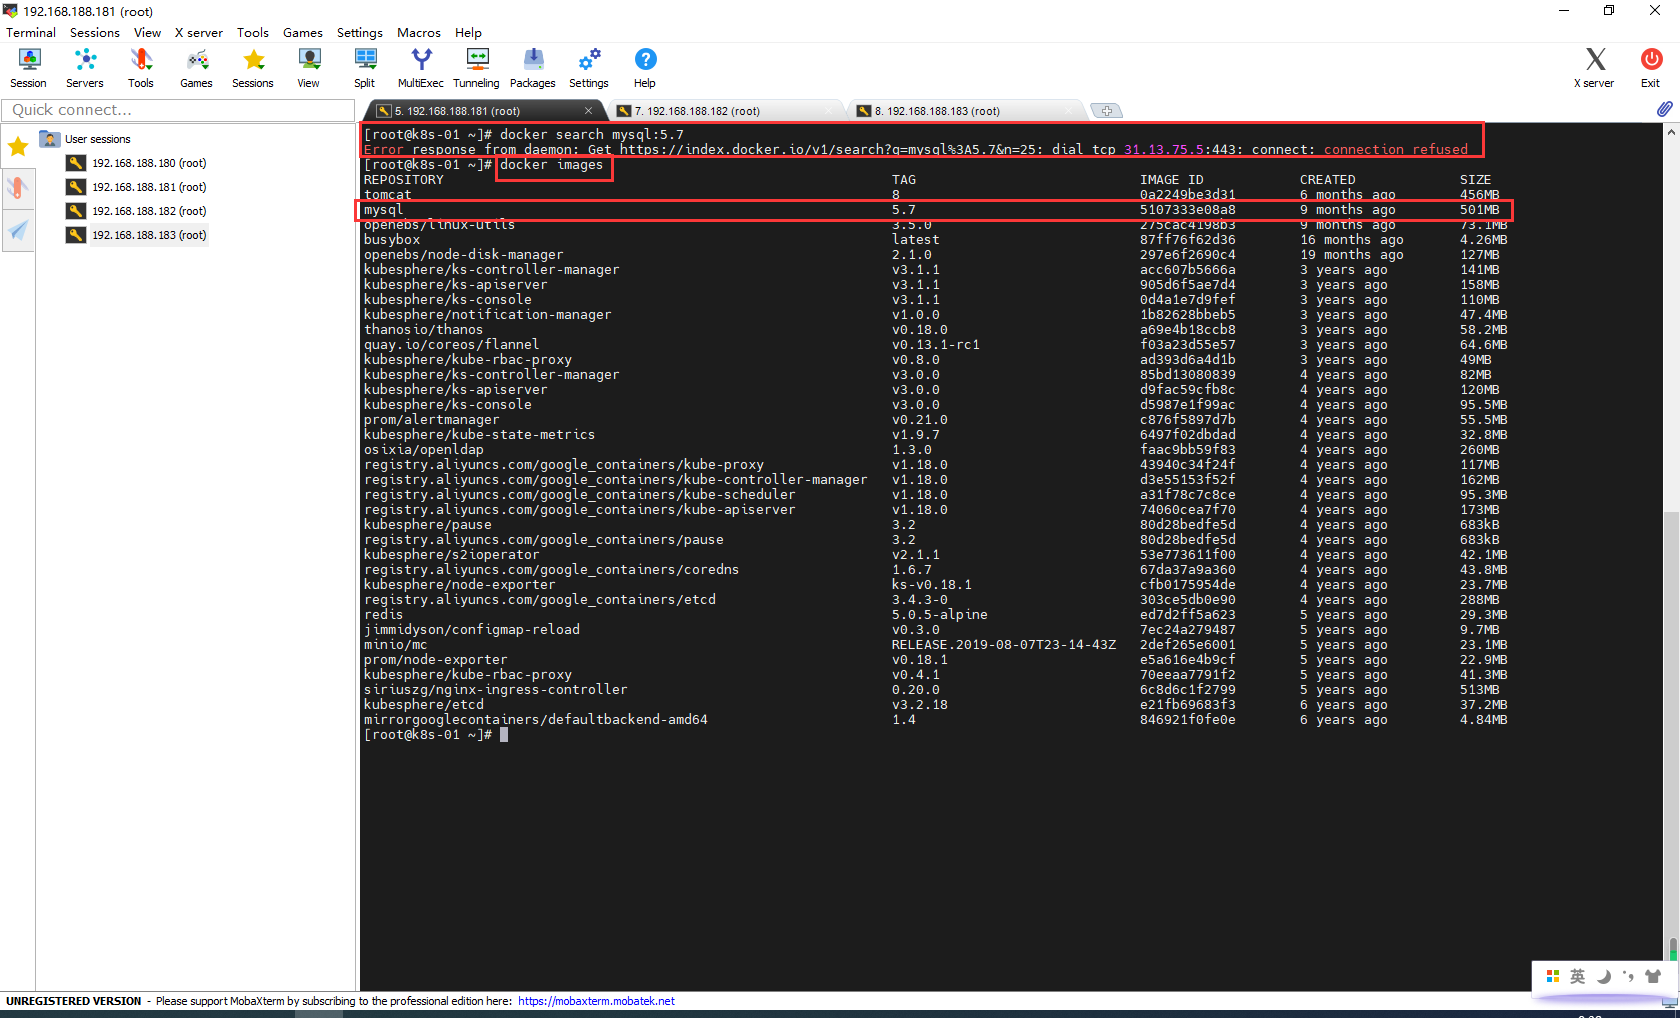Screen dimensions: 1680x1018
Task: Click the REPOSITORY column header text
Action: (404, 180)
